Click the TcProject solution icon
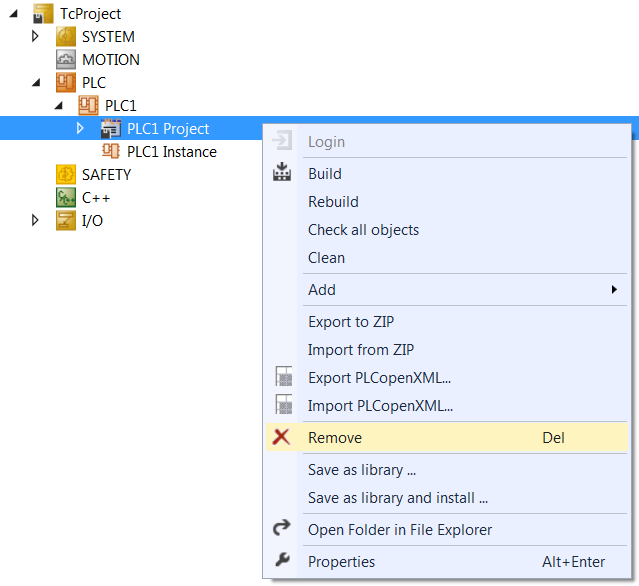Image resolution: width=639 pixels, height=586 pixels. tap(43, 13)
